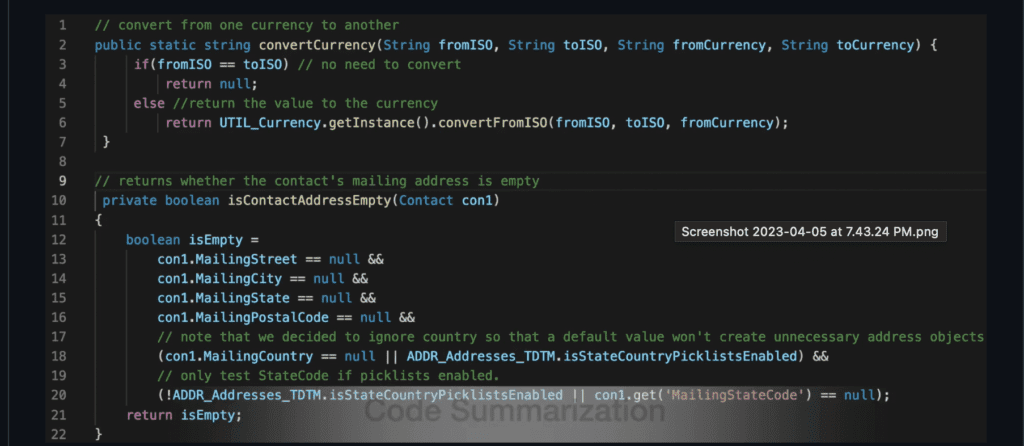Viewport: 1024px width, 446px height.
Task: Click the opening brace on line 11
Action: 99,220
